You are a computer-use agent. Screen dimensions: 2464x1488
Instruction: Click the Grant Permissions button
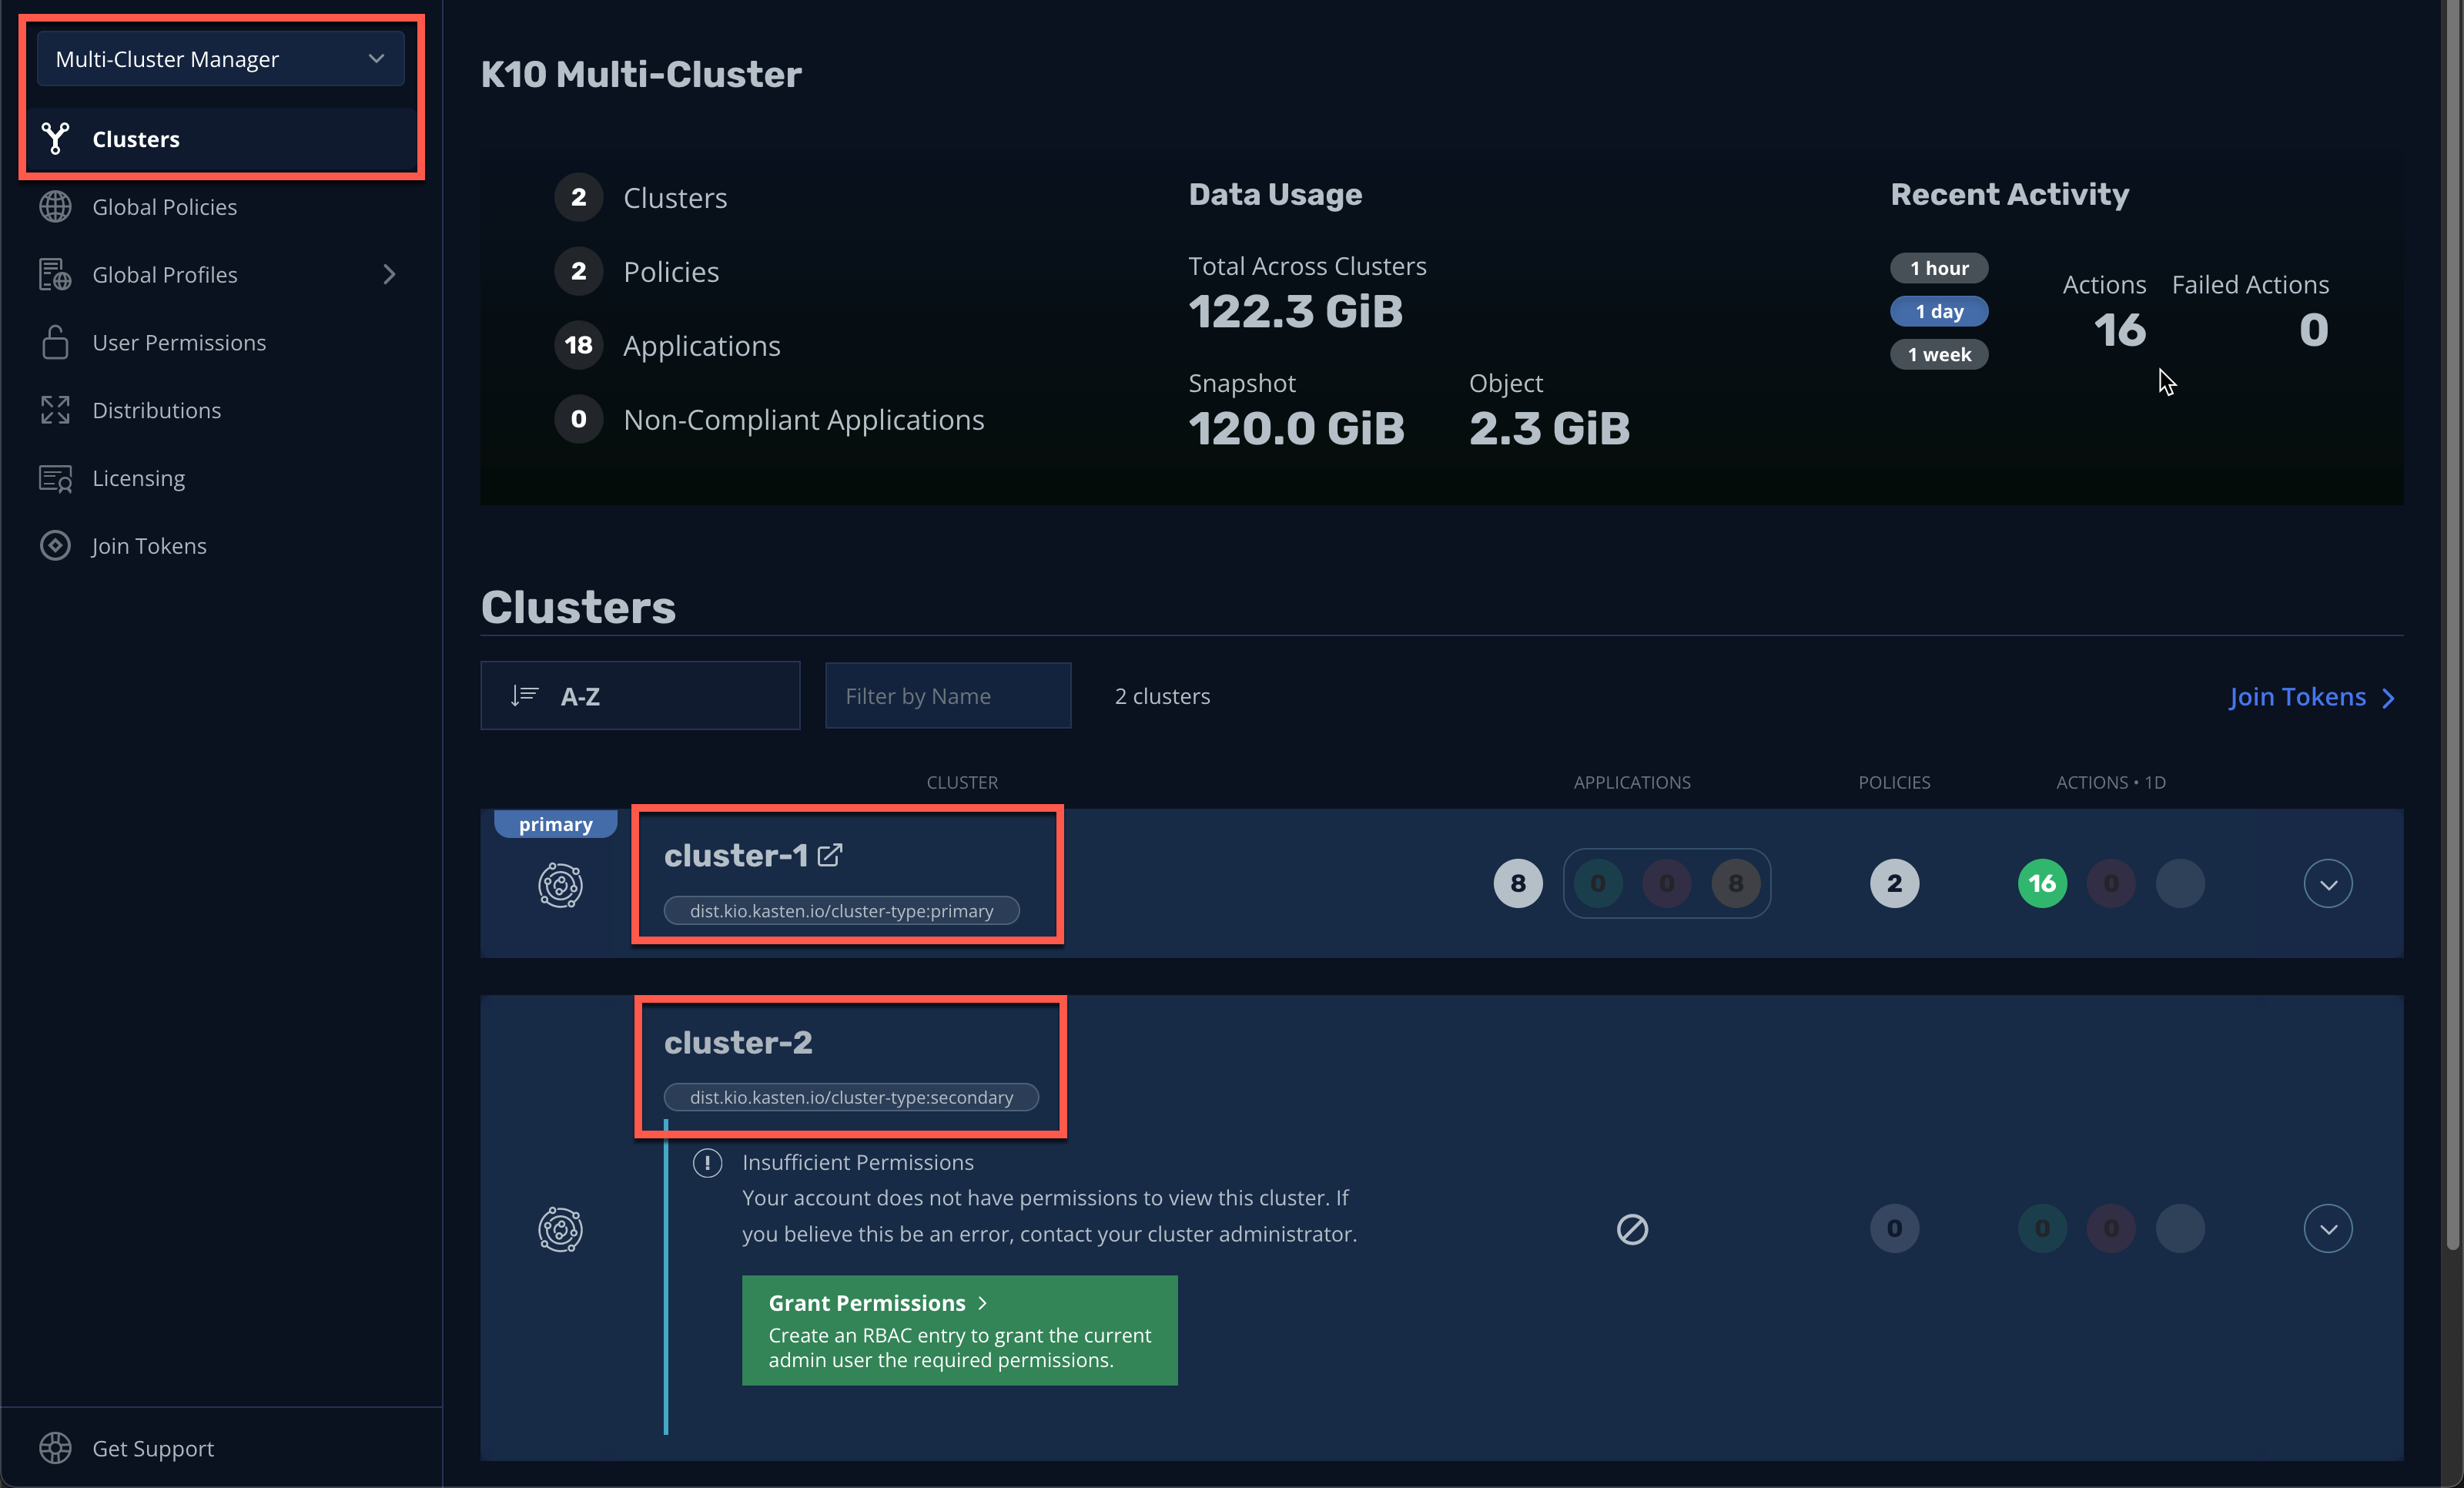pyautogui.click(x=960, y=1331)
